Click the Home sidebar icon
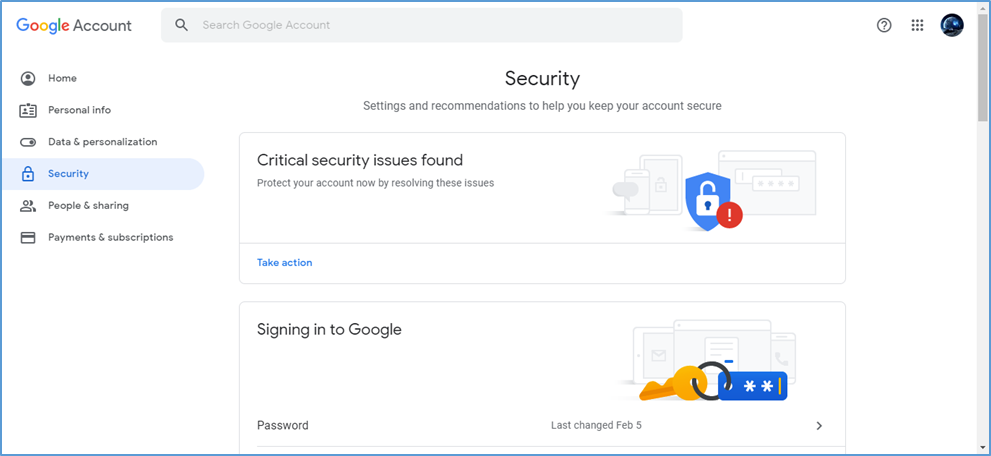Image resolution: width=991 pixels, height=456 pixels. click(28, 78)
